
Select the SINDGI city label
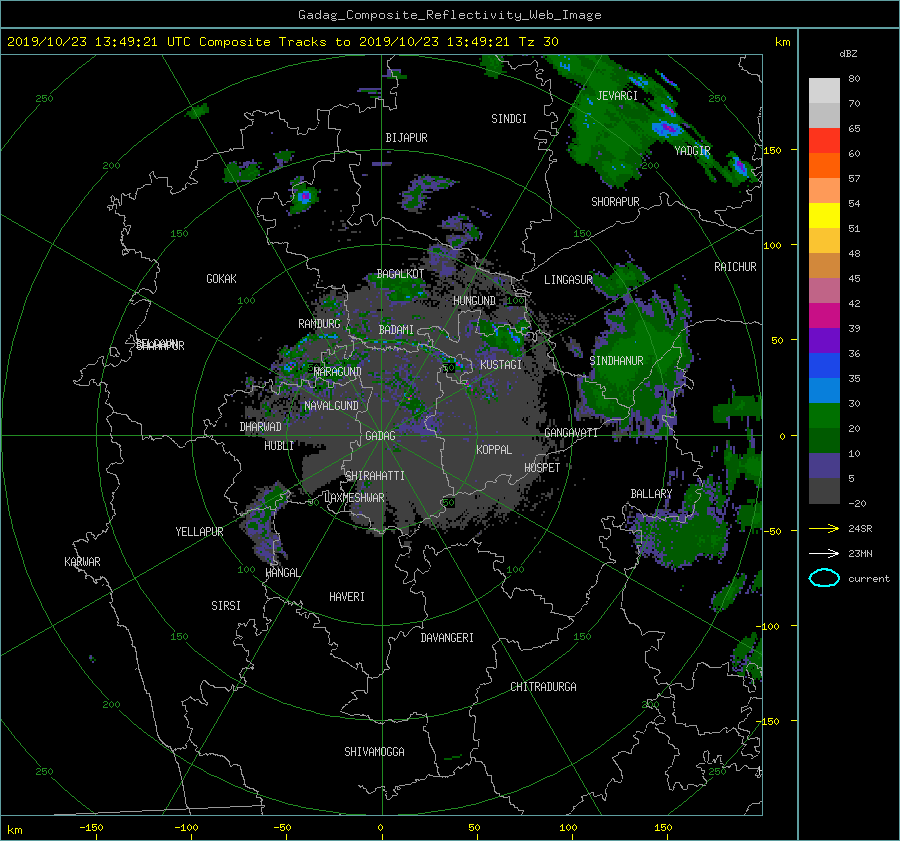509,118
